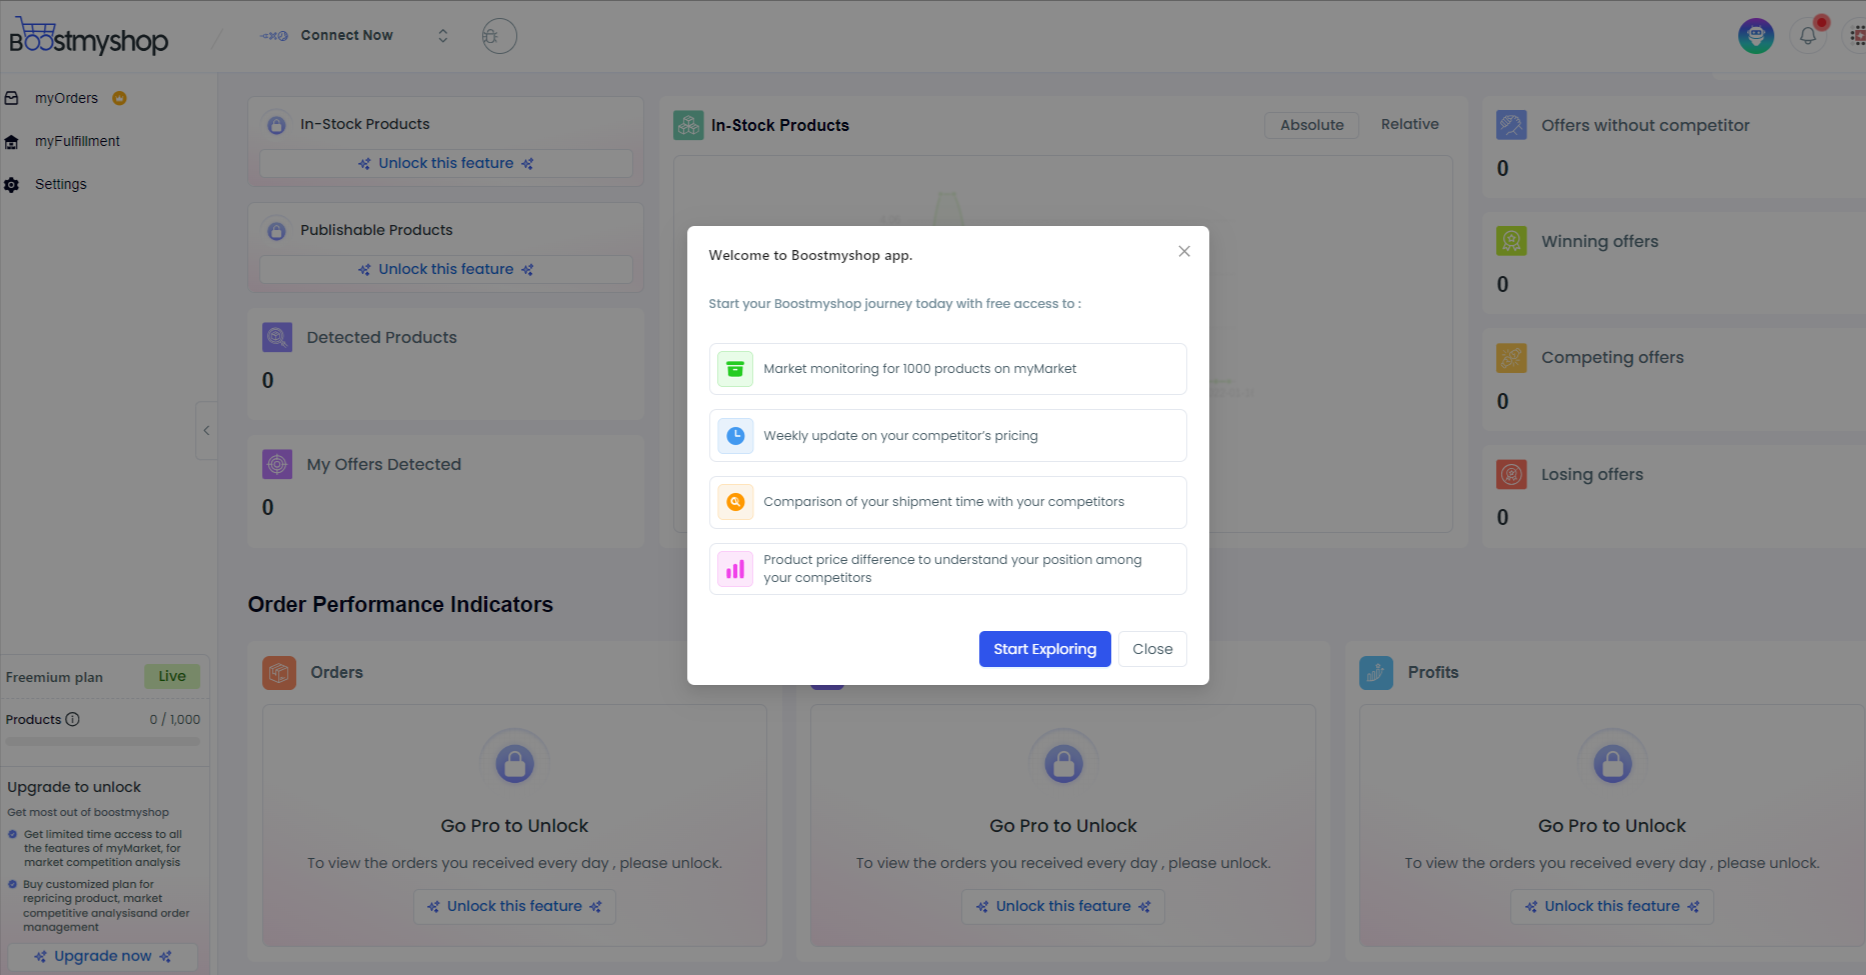Unlock the In-Stock Products feature
The width and height of the screenshot is (1866, 975).
click(x=446, y=164)
